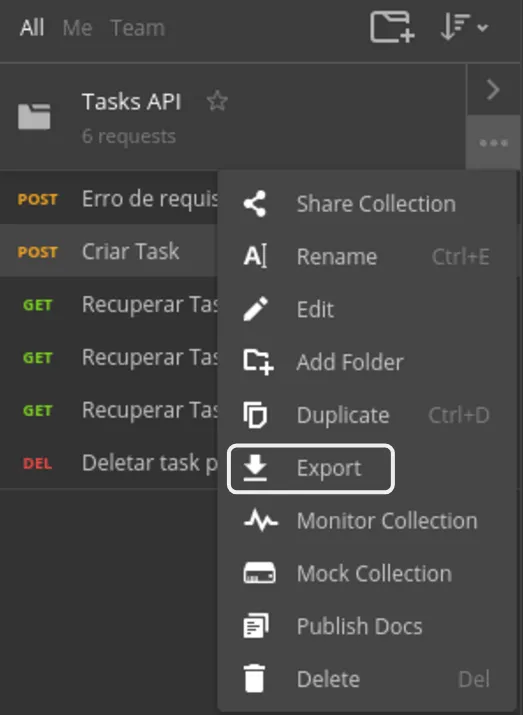Click the rename text-cursor icon
This screenshot has height=715, width=523.
(x=255, y=256)
